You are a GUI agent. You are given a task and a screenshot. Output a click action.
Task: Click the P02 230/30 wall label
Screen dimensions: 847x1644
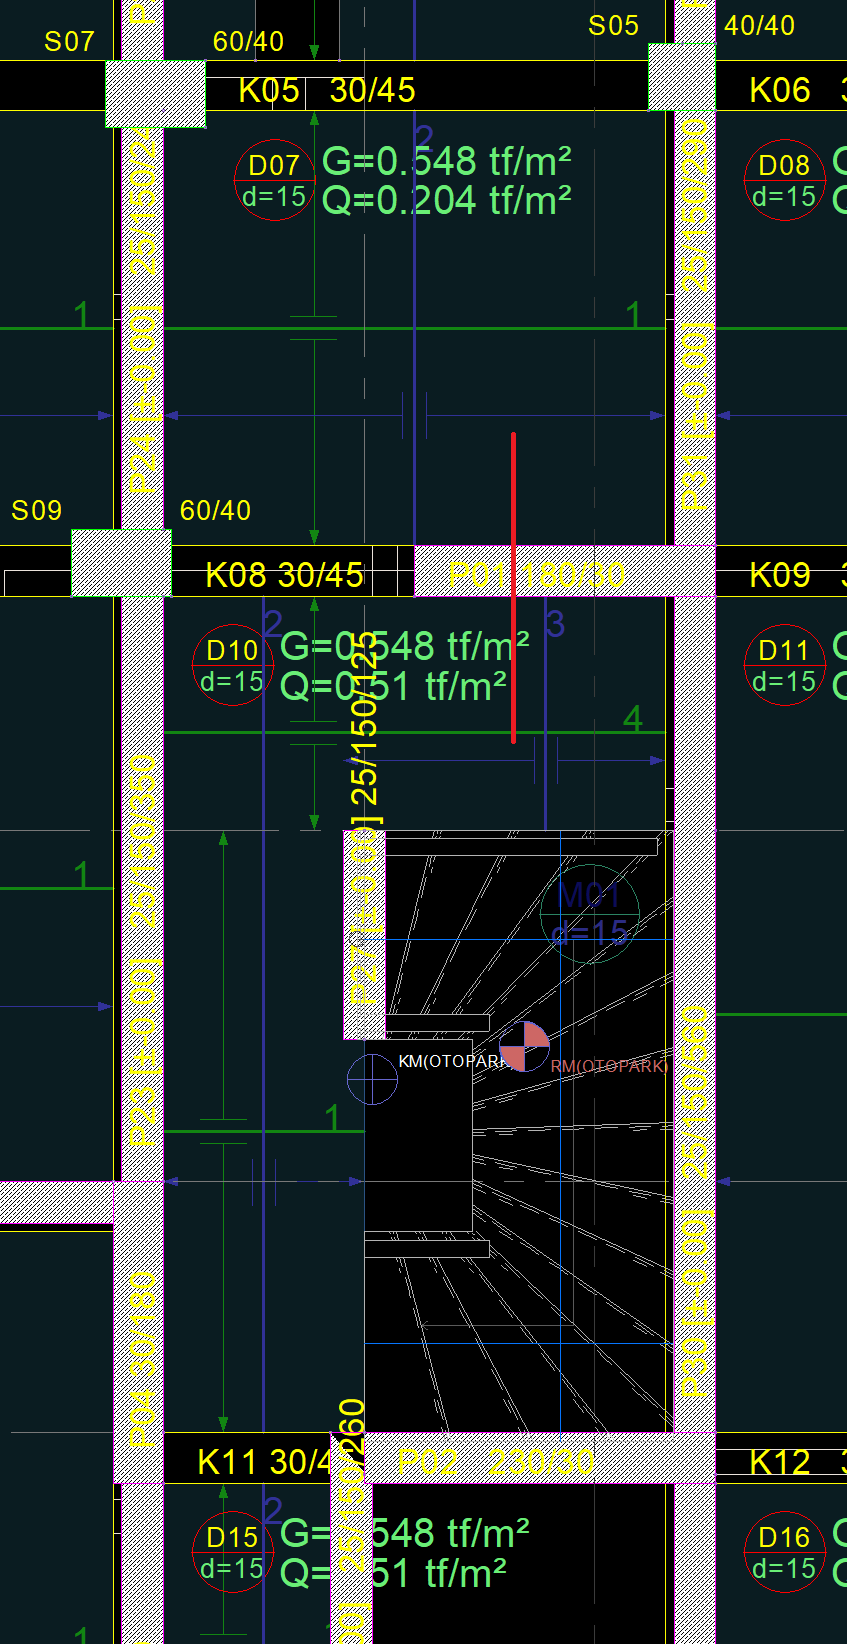tap(497, 1461)
